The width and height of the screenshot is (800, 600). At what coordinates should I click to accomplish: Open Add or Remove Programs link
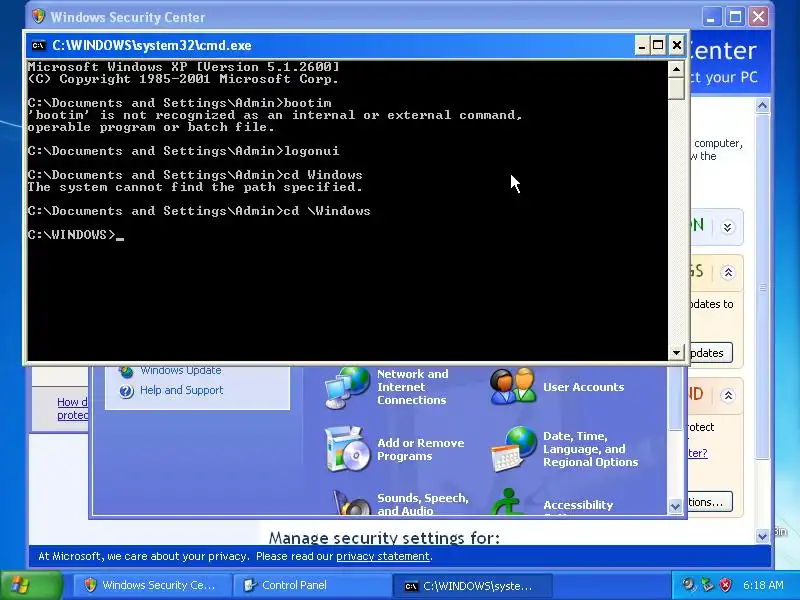[420, 449]
